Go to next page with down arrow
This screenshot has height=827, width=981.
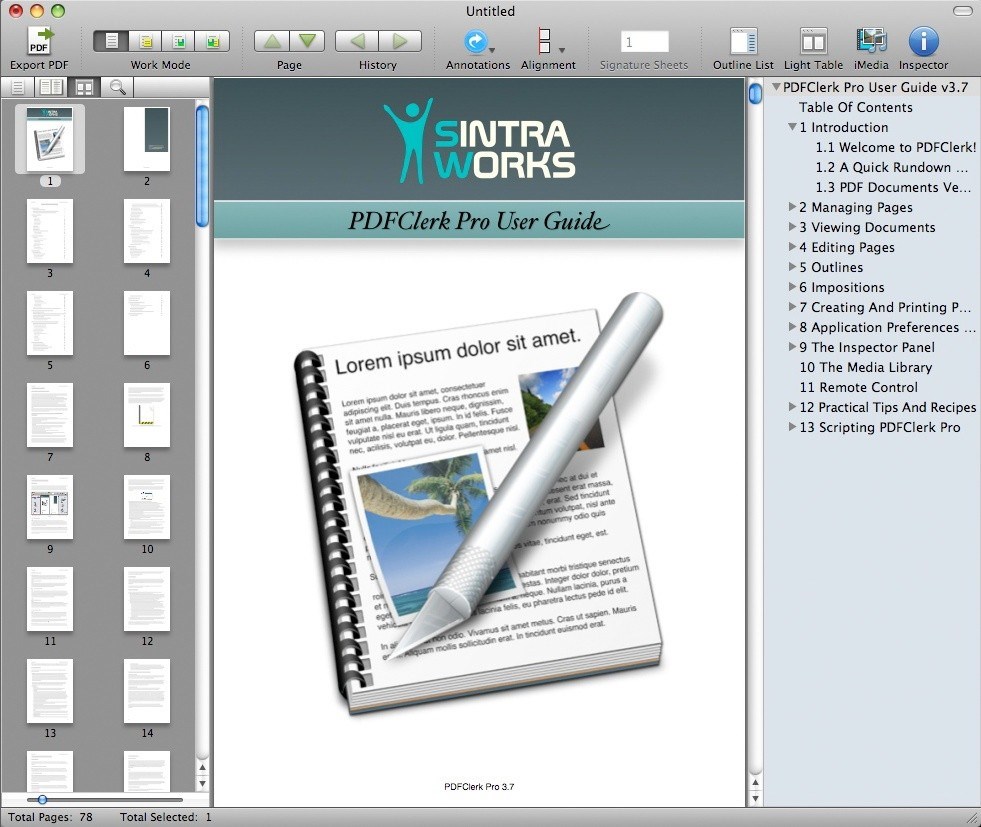(x=307, y=41)
